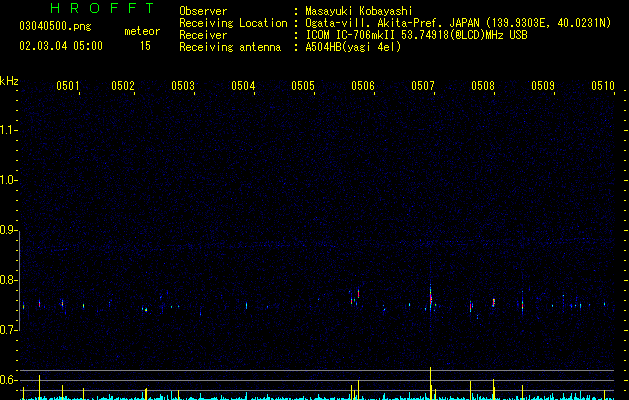Click the 0507 time marker
This screenshot has height=400, width=629.
click(423, 86)
